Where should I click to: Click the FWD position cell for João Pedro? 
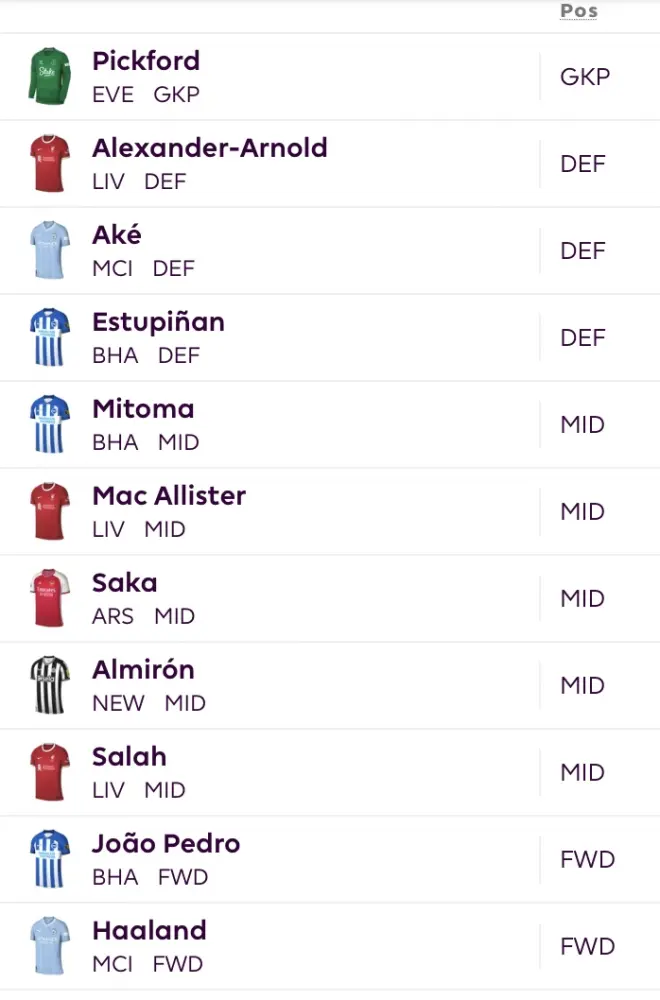tap(587, 860)
